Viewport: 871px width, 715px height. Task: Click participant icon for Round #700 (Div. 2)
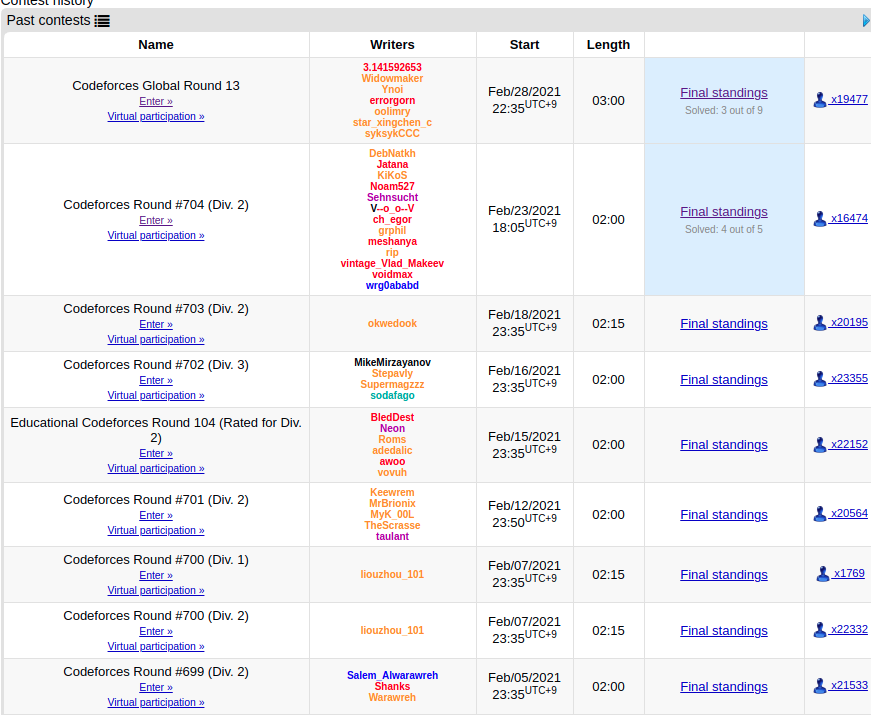820,630
